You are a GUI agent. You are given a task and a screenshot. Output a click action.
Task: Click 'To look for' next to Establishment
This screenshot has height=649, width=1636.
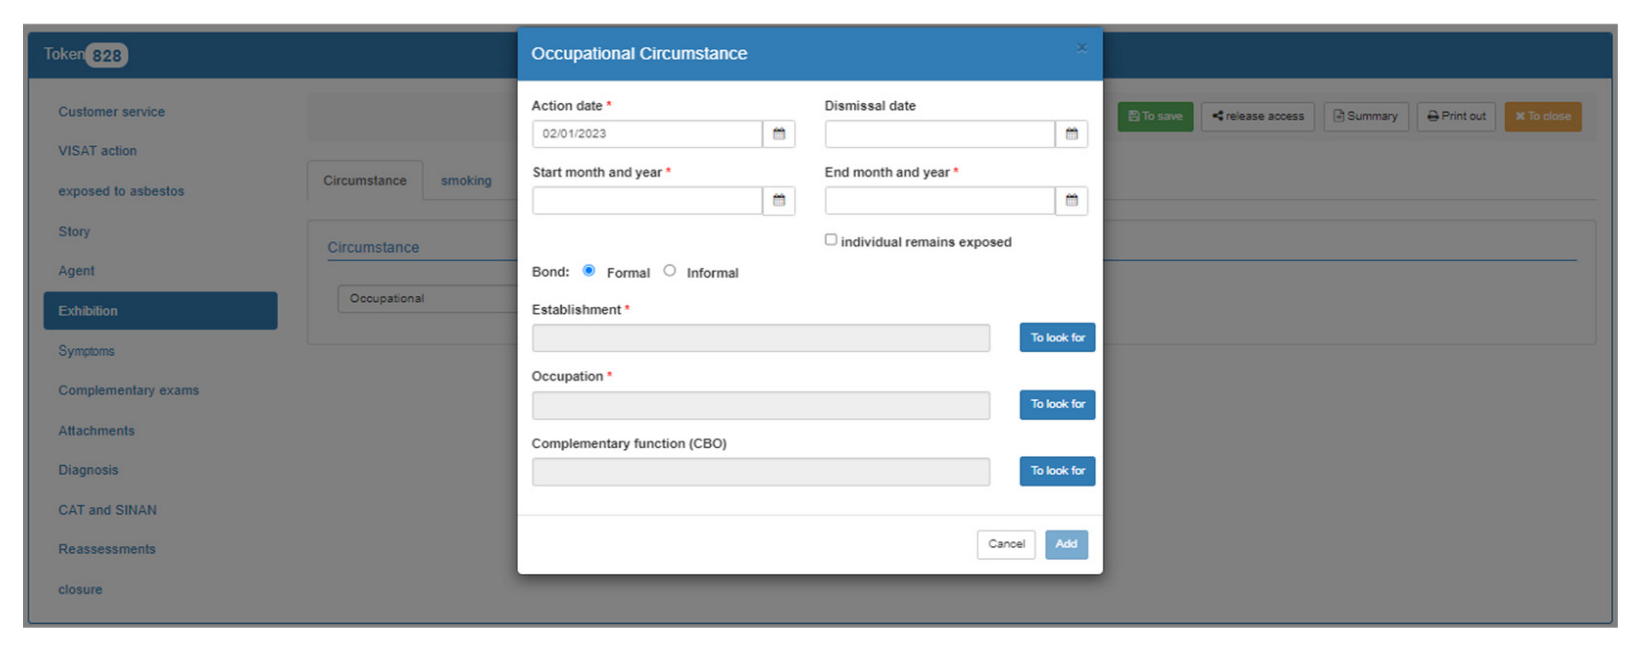[1057, 338]
